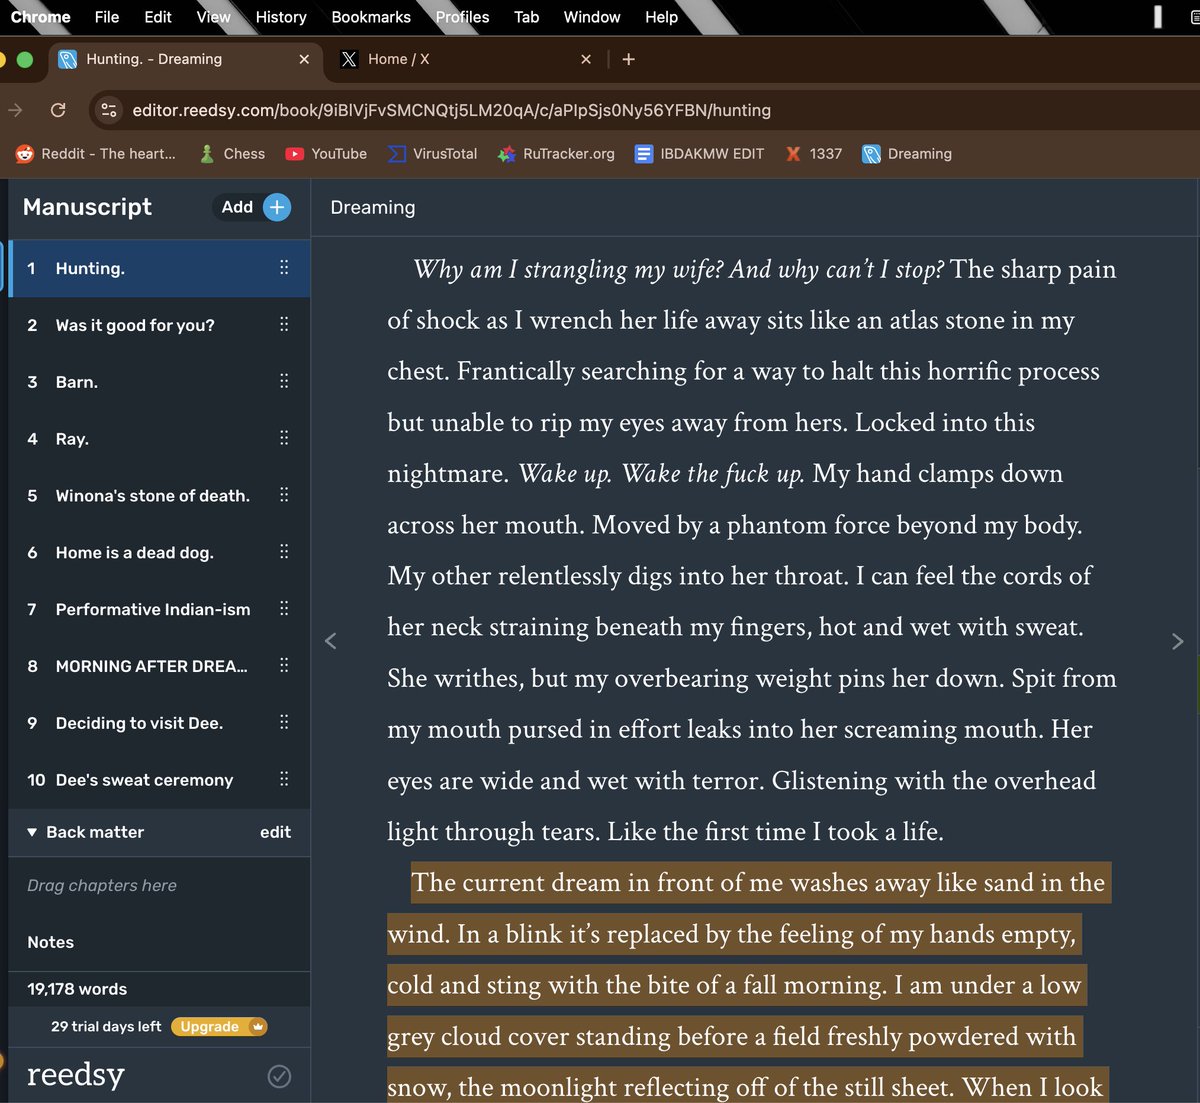Switch to the Home / X tab

[x=465, y=59]
